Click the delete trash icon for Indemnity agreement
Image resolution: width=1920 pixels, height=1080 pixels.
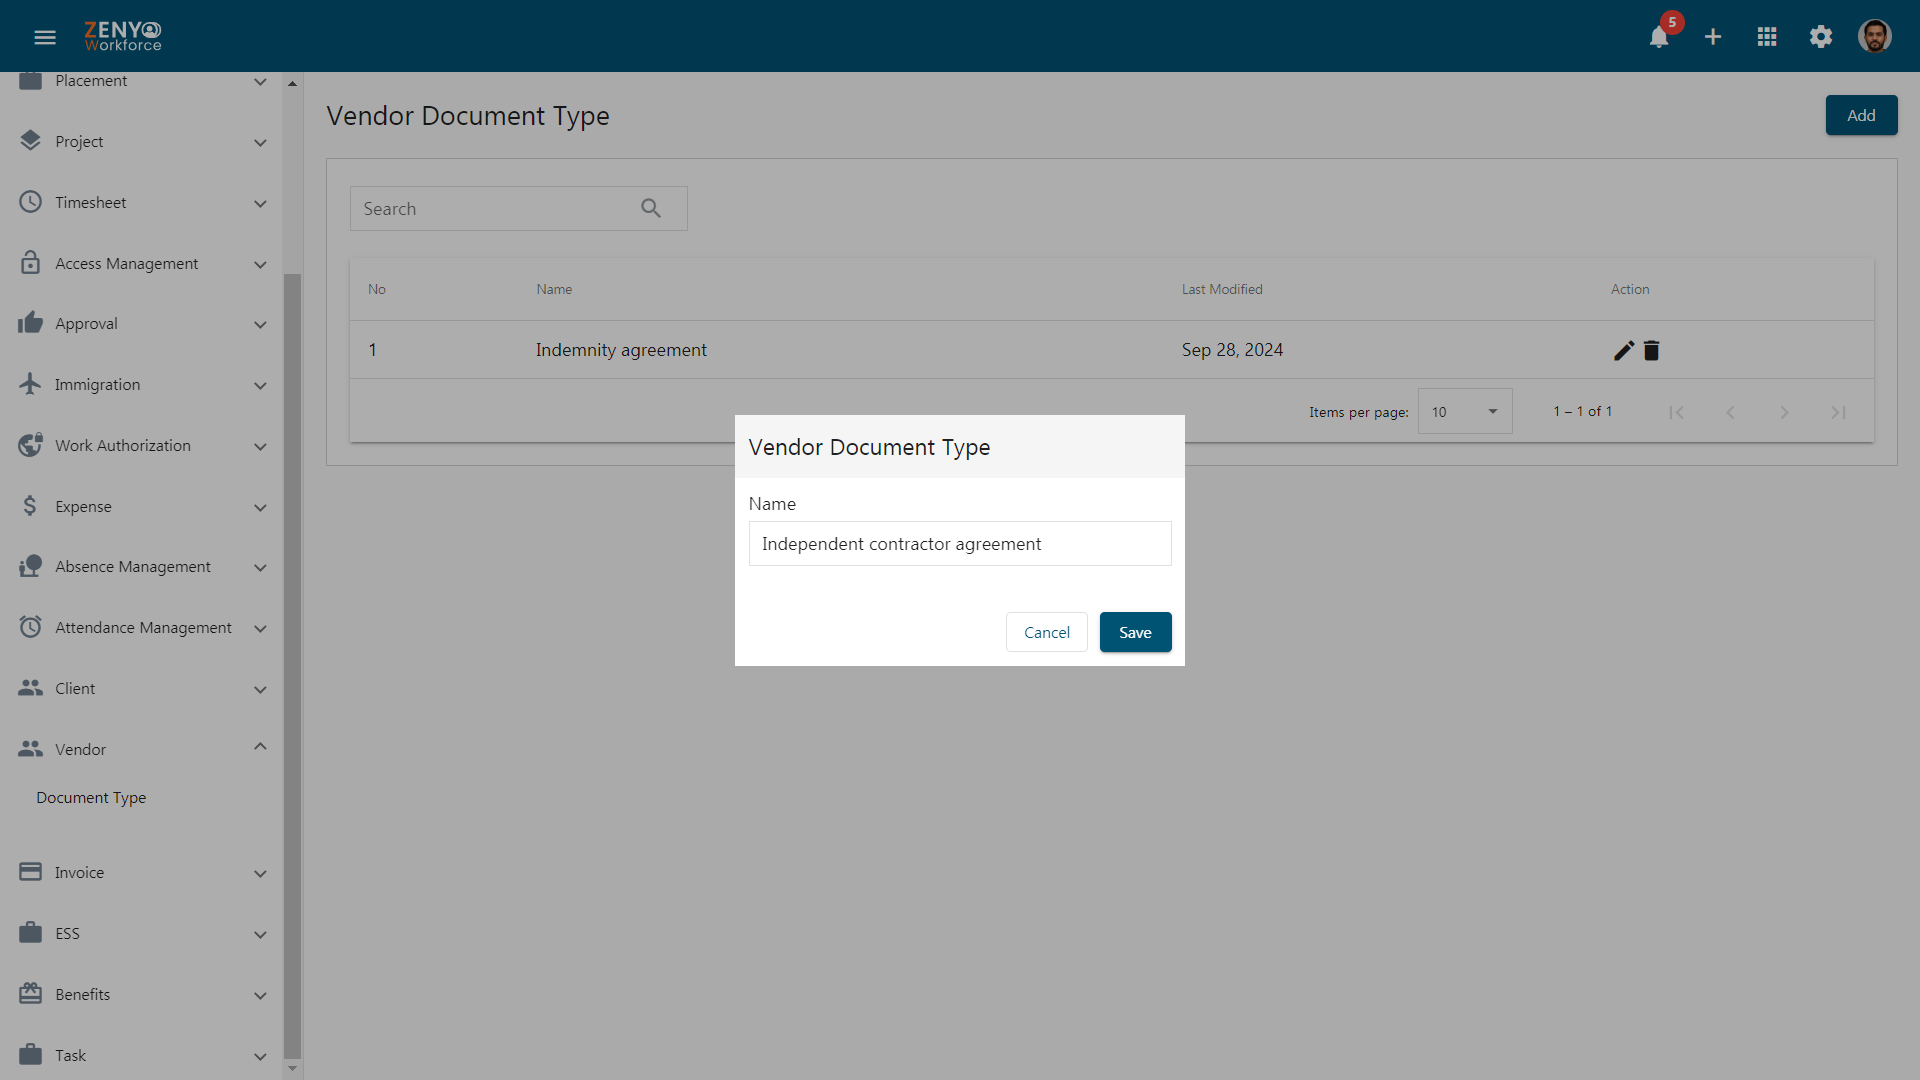tap(1651, 348)
